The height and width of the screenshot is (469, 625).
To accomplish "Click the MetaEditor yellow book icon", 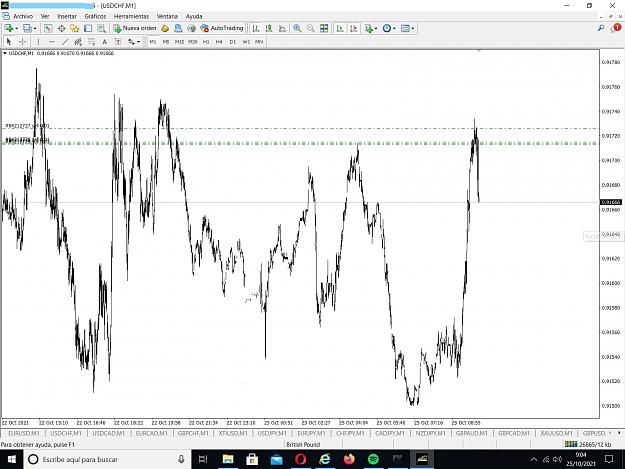I will pyautogui.click(x=165, y=28).
